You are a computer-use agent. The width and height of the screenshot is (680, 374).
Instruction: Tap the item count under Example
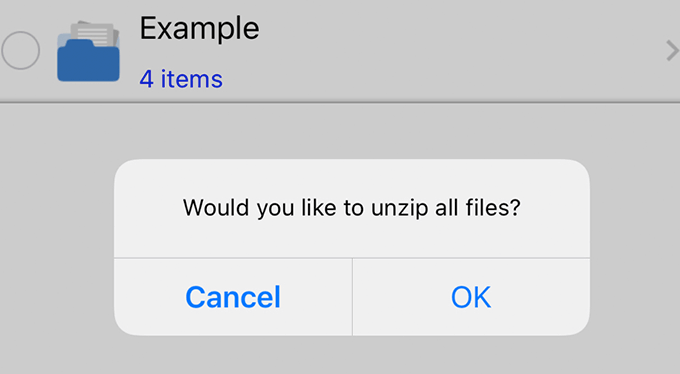point(181,79)
